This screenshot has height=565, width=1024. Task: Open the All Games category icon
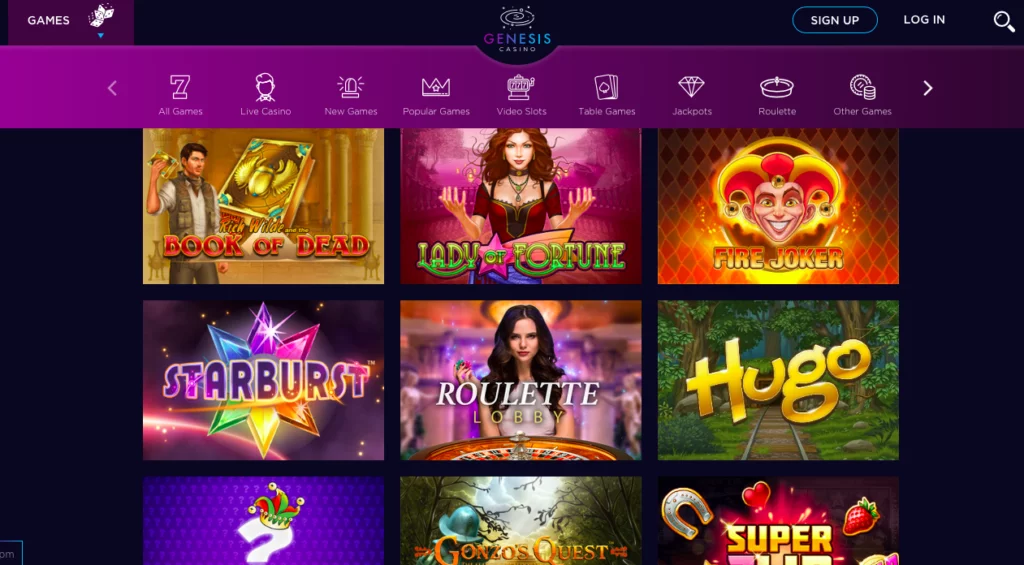[180, 87]
